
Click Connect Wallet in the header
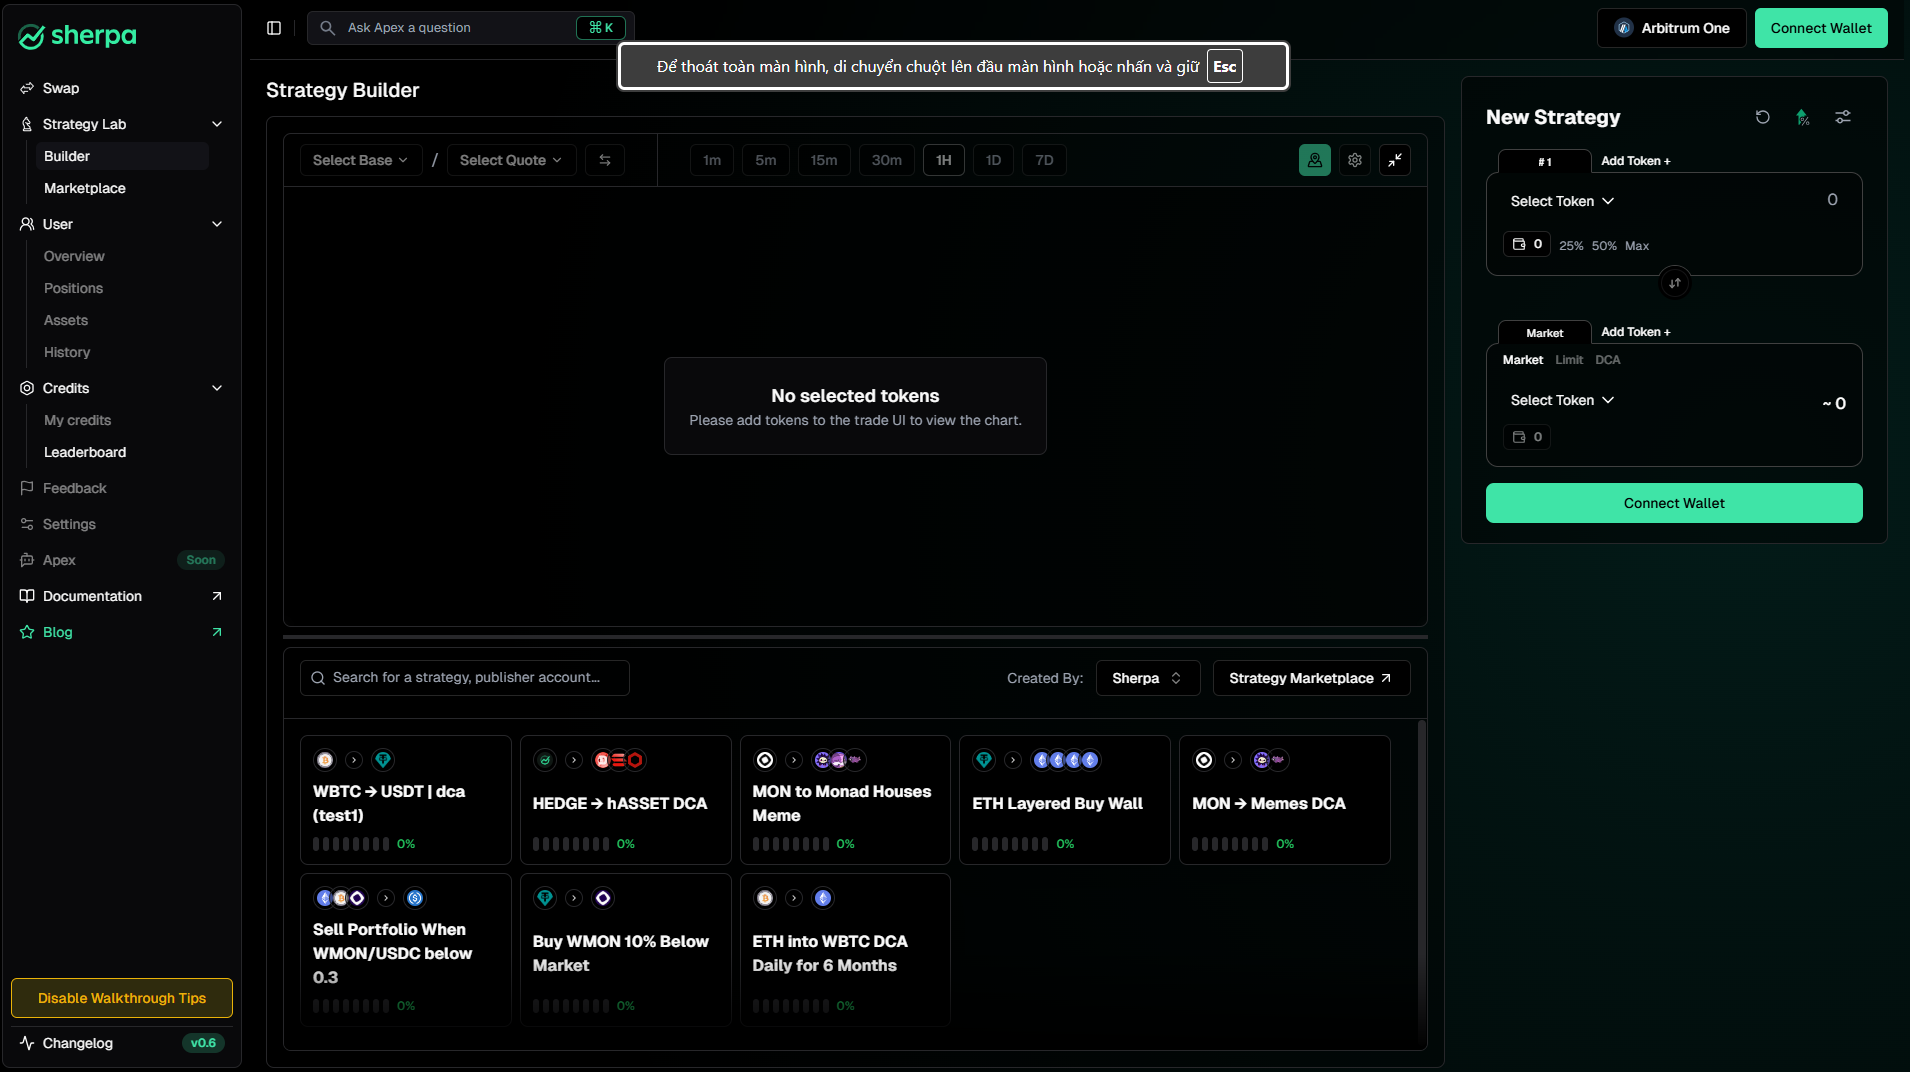tap(1820, 28)
